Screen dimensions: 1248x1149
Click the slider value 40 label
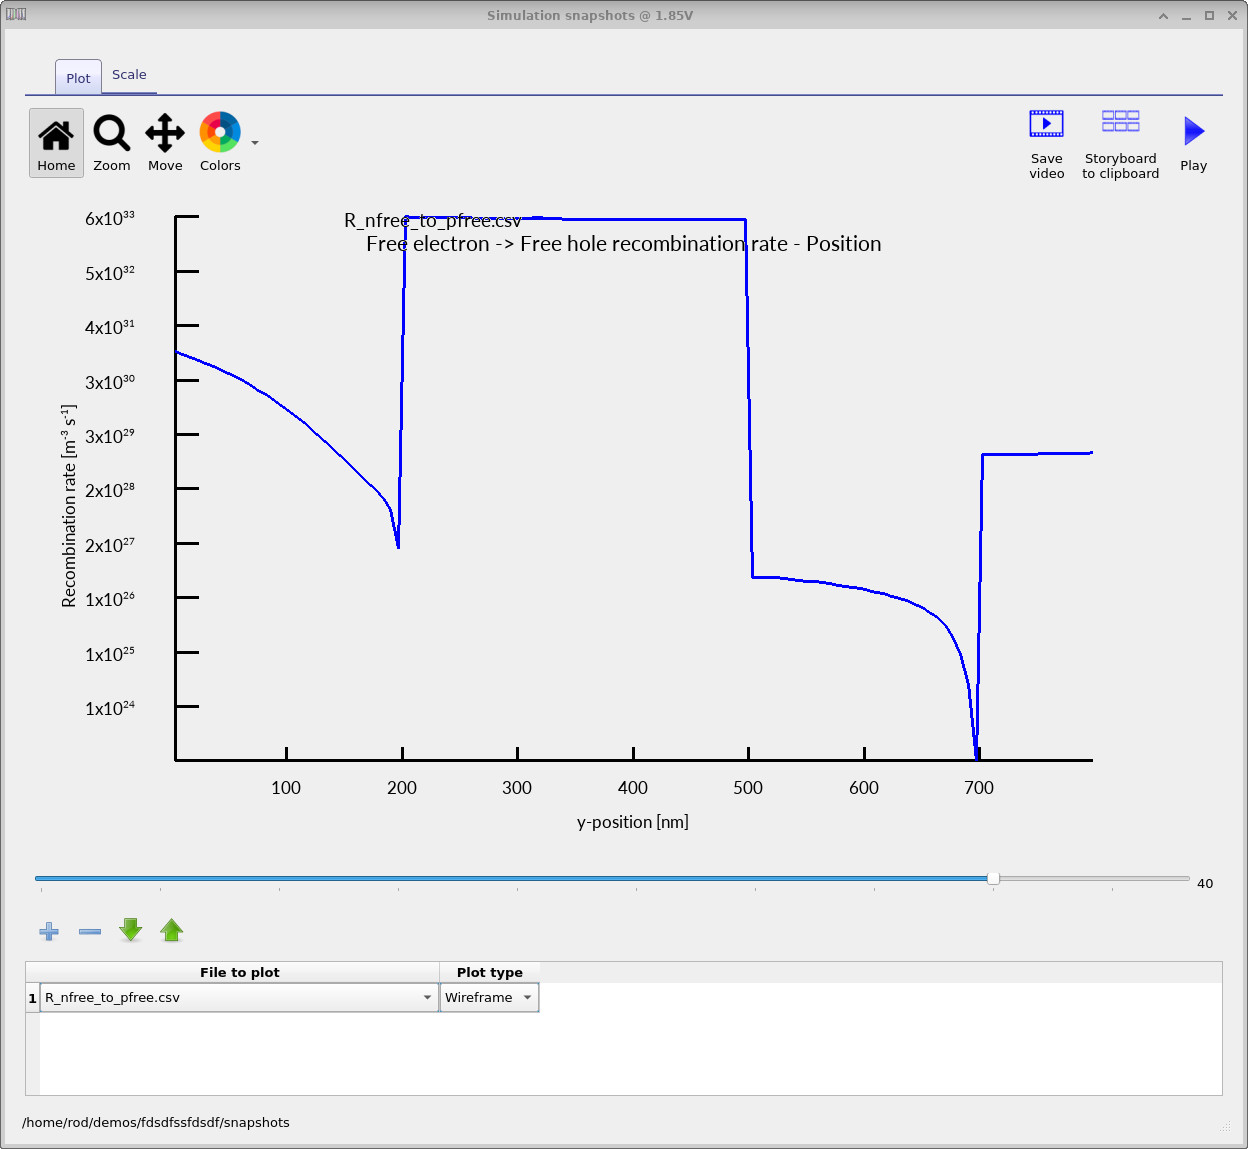[x=1205, y=883]
